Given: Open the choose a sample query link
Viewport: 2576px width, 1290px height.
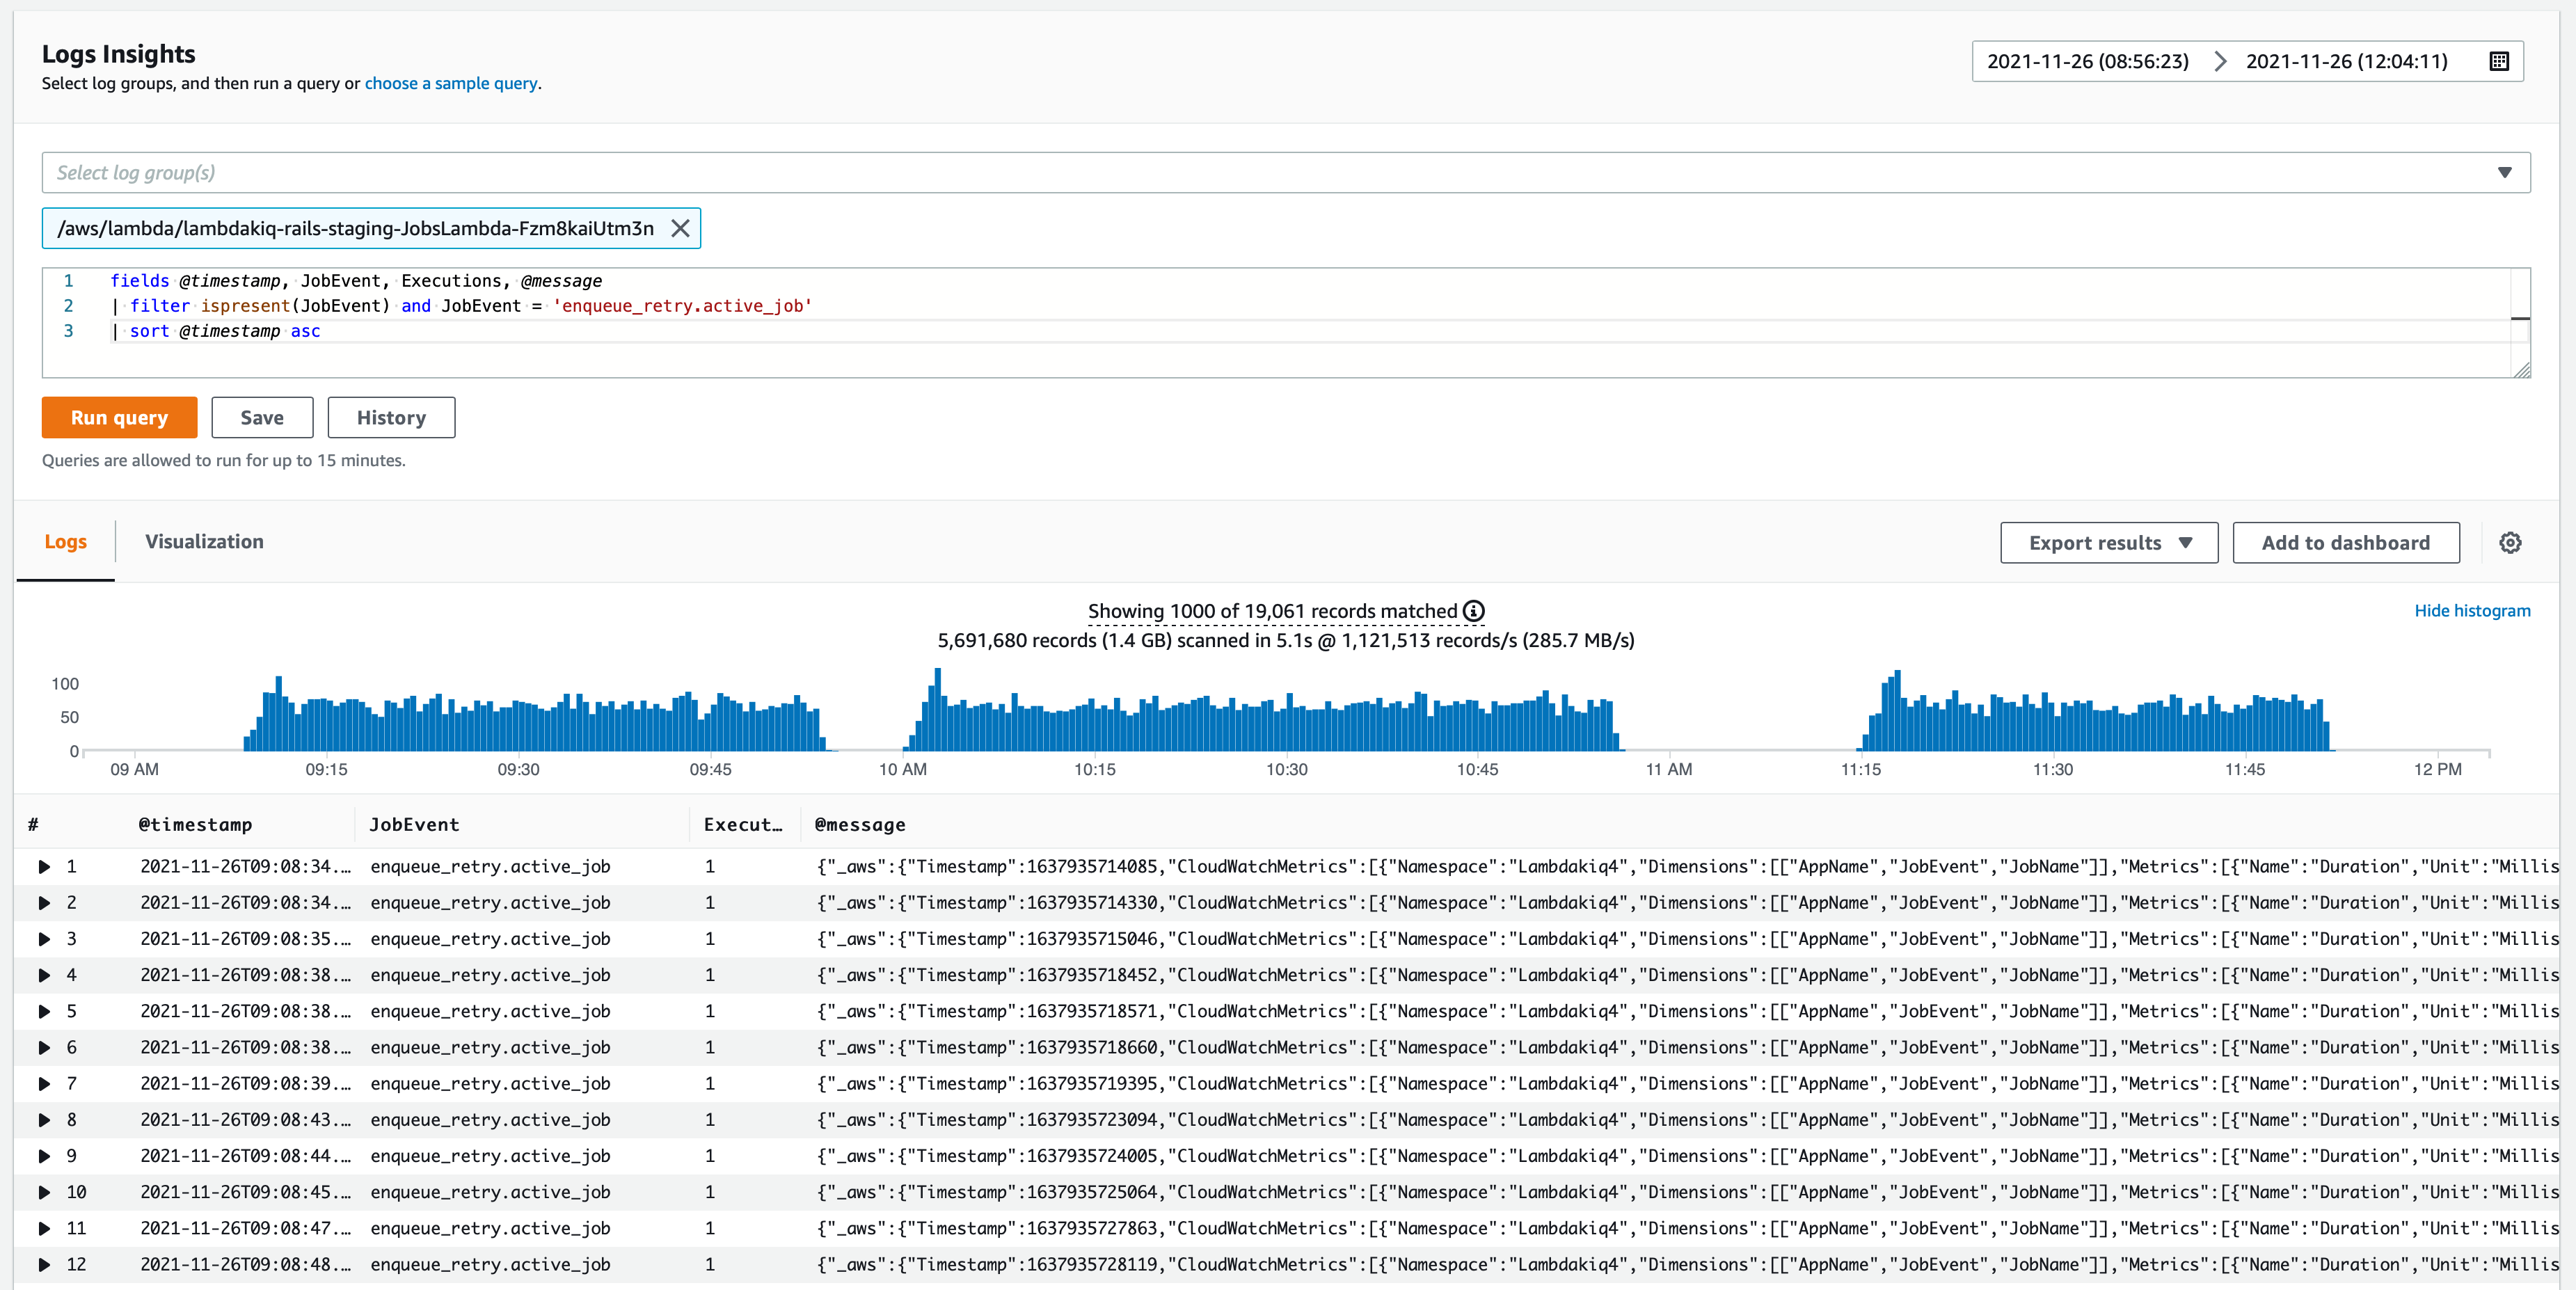Looking at the screenshot, I should pyautogui.click(x=450, y=84).
